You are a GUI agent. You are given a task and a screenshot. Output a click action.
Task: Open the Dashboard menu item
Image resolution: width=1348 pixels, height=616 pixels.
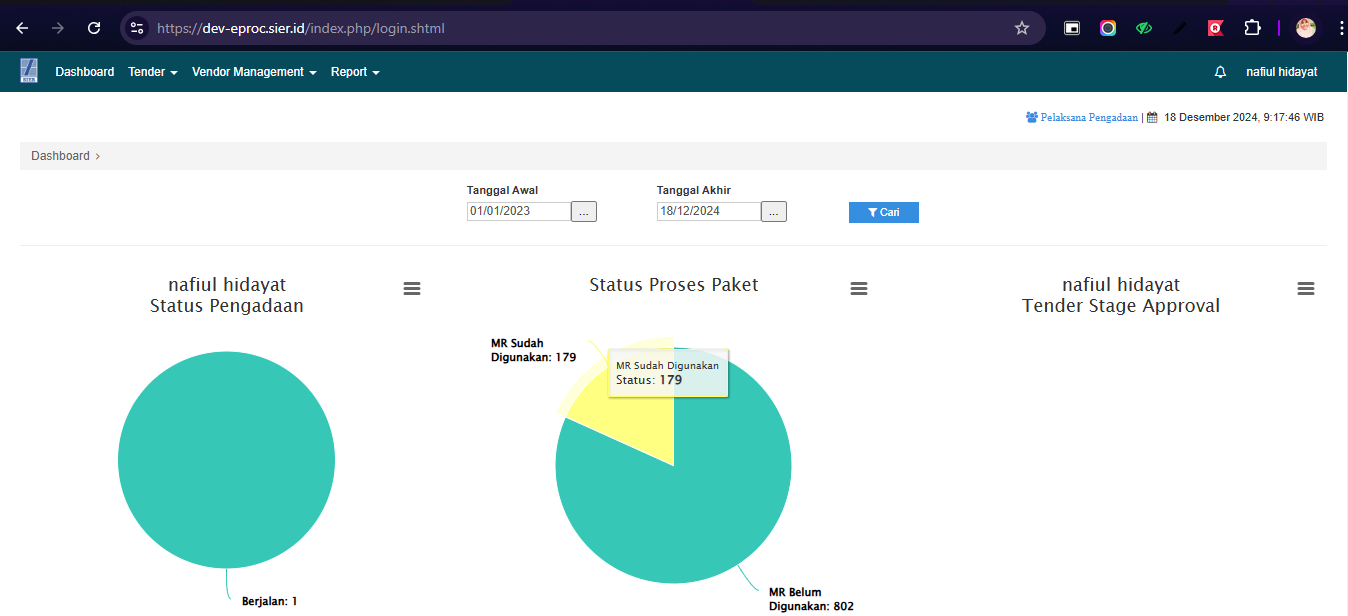(x=85, y=72)
